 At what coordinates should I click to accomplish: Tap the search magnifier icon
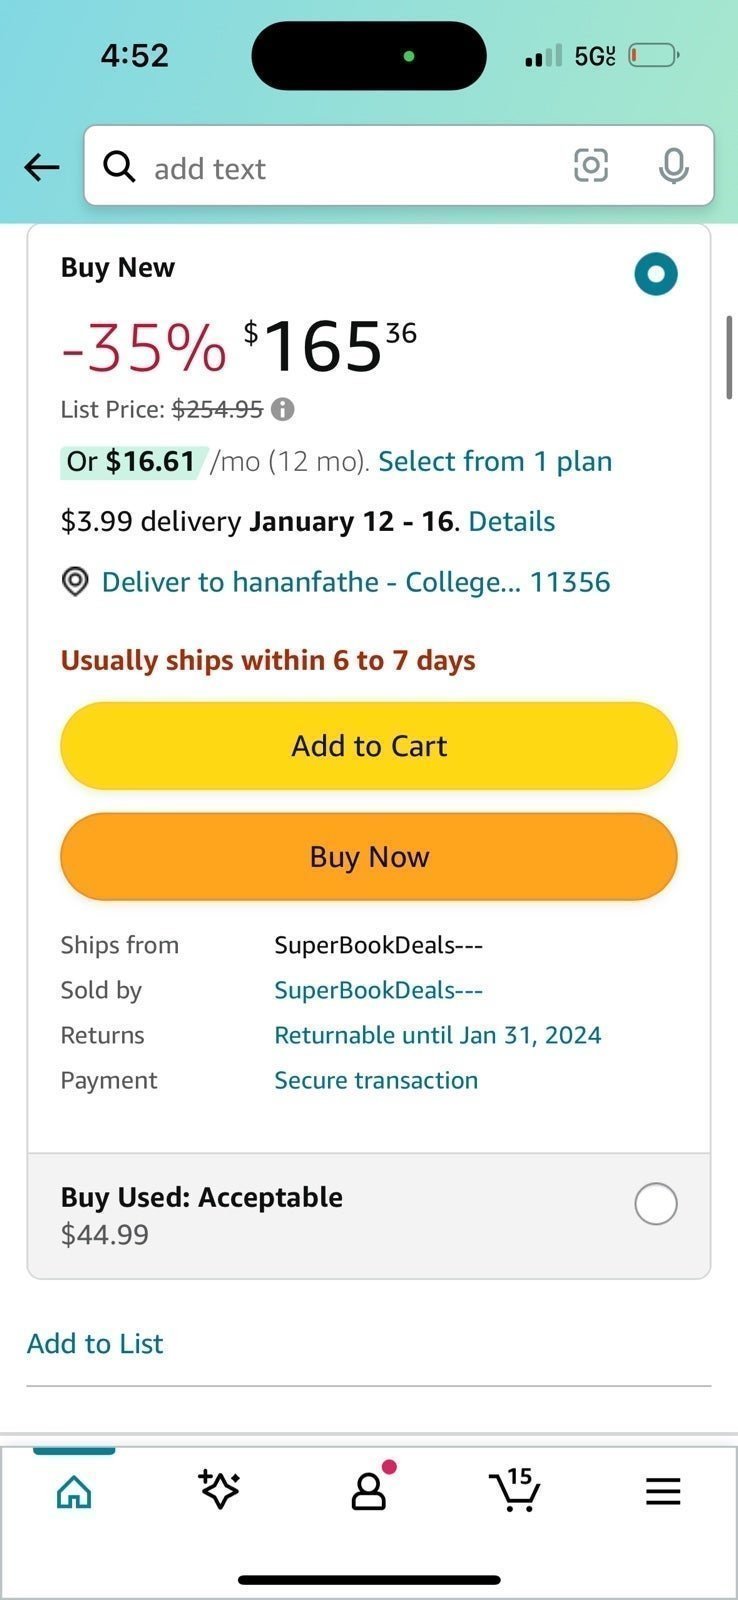pos(119,166)
